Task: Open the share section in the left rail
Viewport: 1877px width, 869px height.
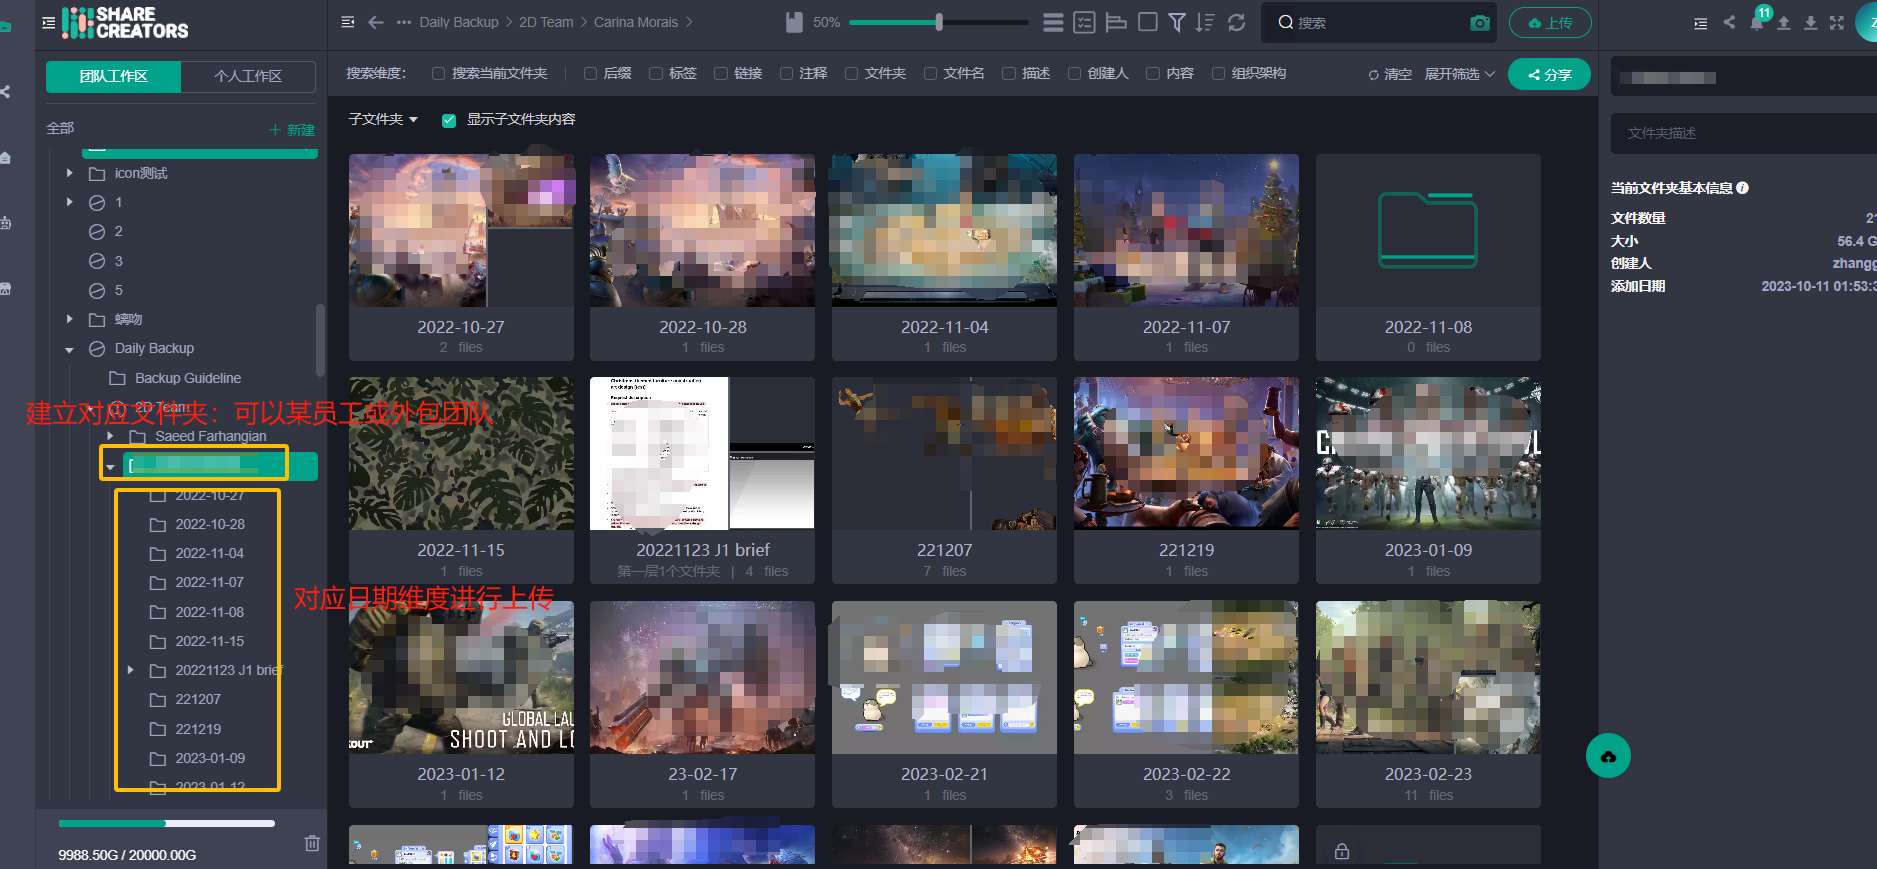Action: pyautogui.click(x=5, y=91)
